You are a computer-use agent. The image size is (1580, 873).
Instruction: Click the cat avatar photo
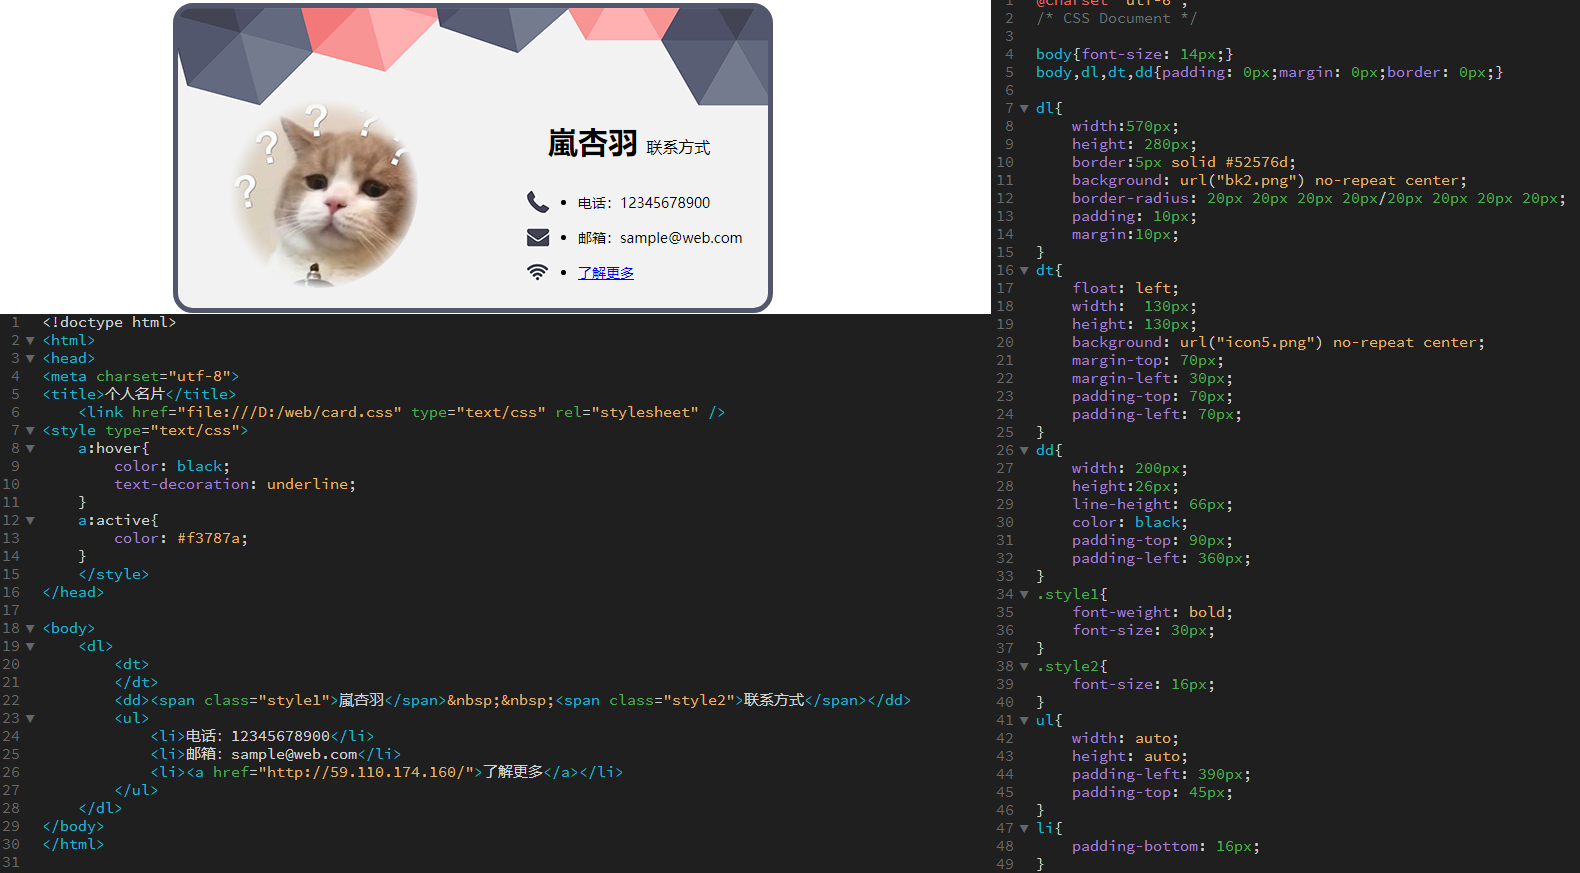(x=325, y=195)
